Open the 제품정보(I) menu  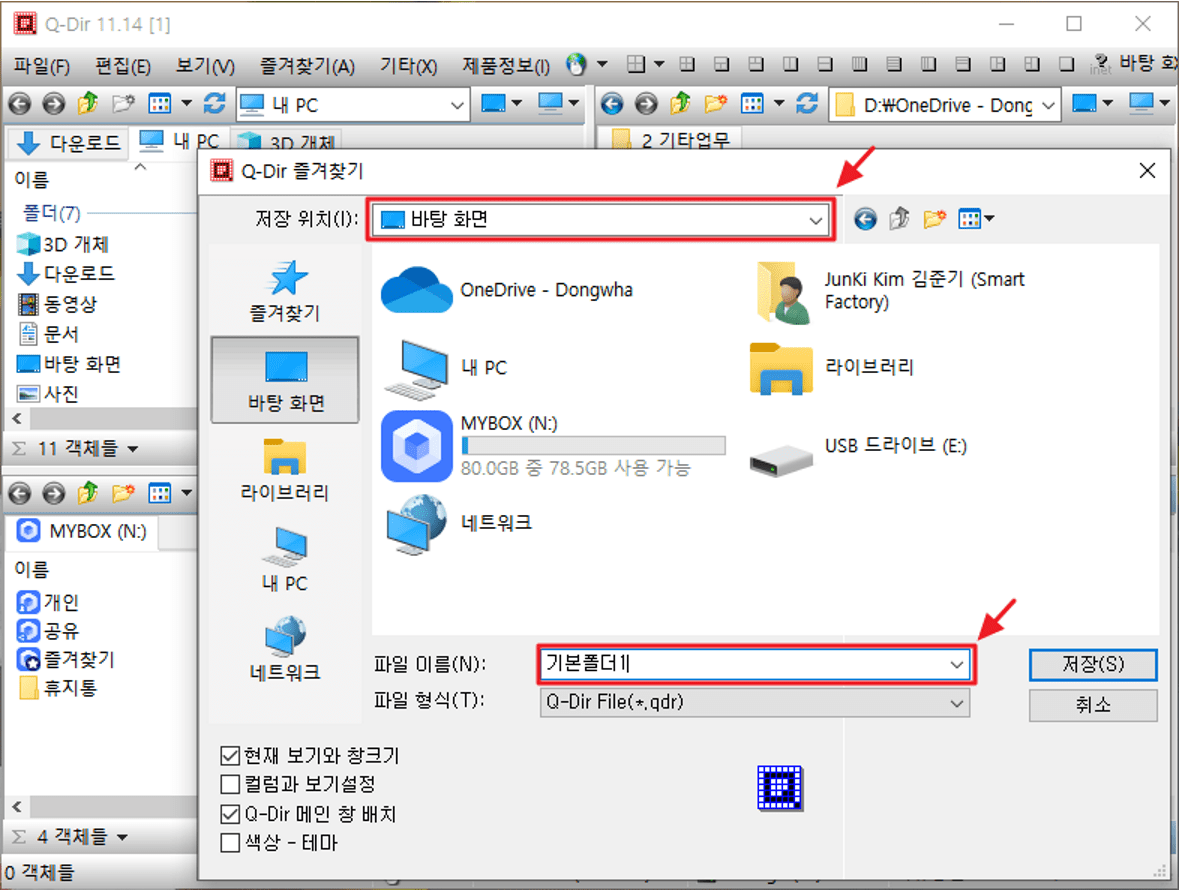(505, 66)
